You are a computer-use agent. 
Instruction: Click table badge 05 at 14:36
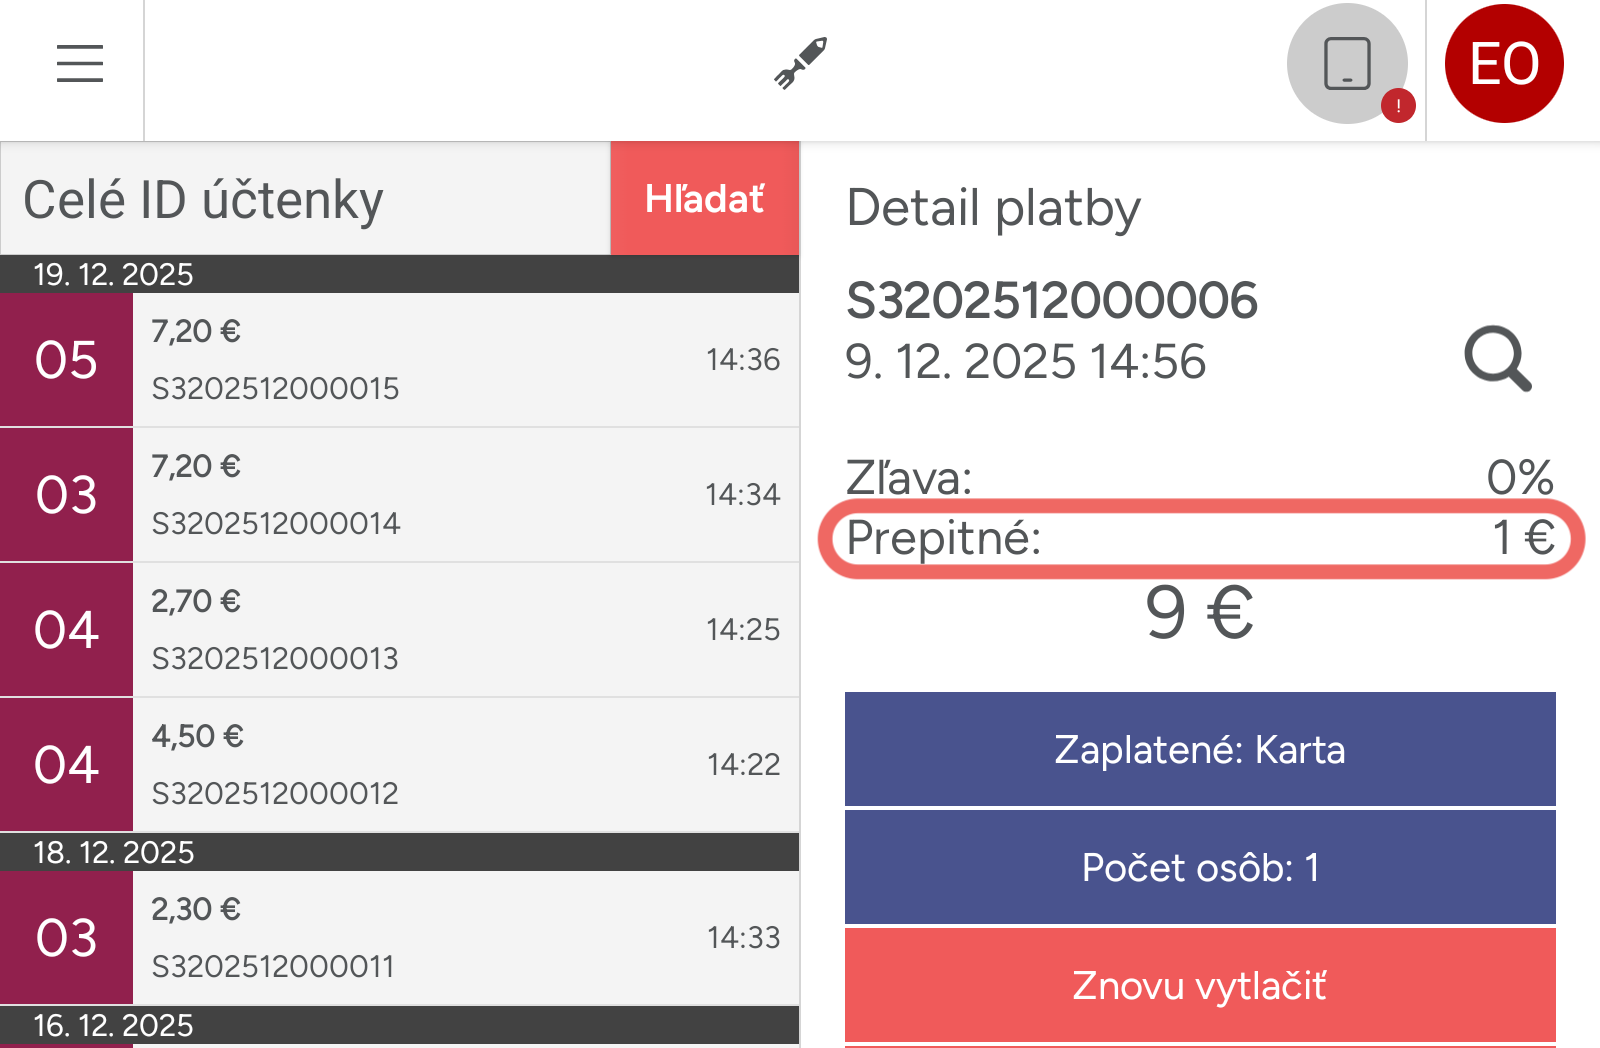click(66, 360)
